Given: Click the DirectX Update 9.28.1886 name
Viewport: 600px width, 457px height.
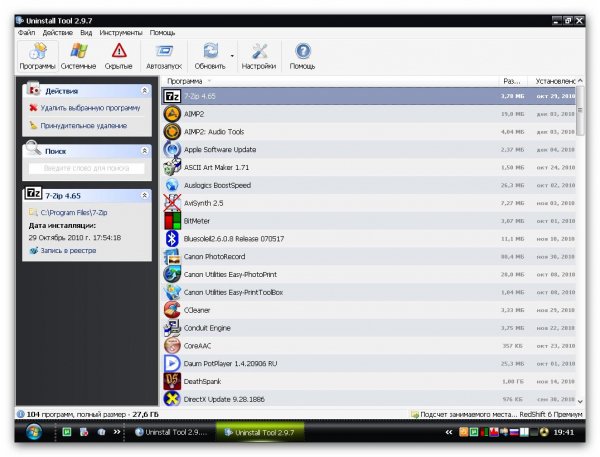Looking at the screenshot, I should pyautogui.click(x=224, y=399).
